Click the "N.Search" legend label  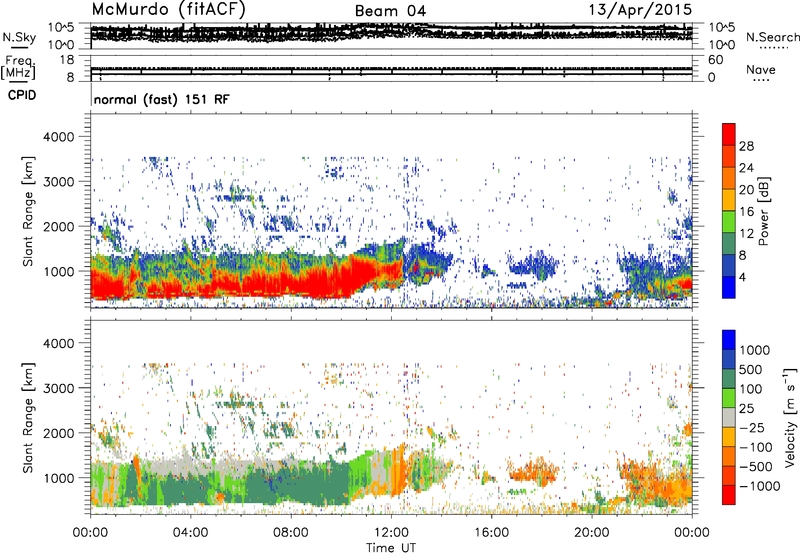pos(772,37)
